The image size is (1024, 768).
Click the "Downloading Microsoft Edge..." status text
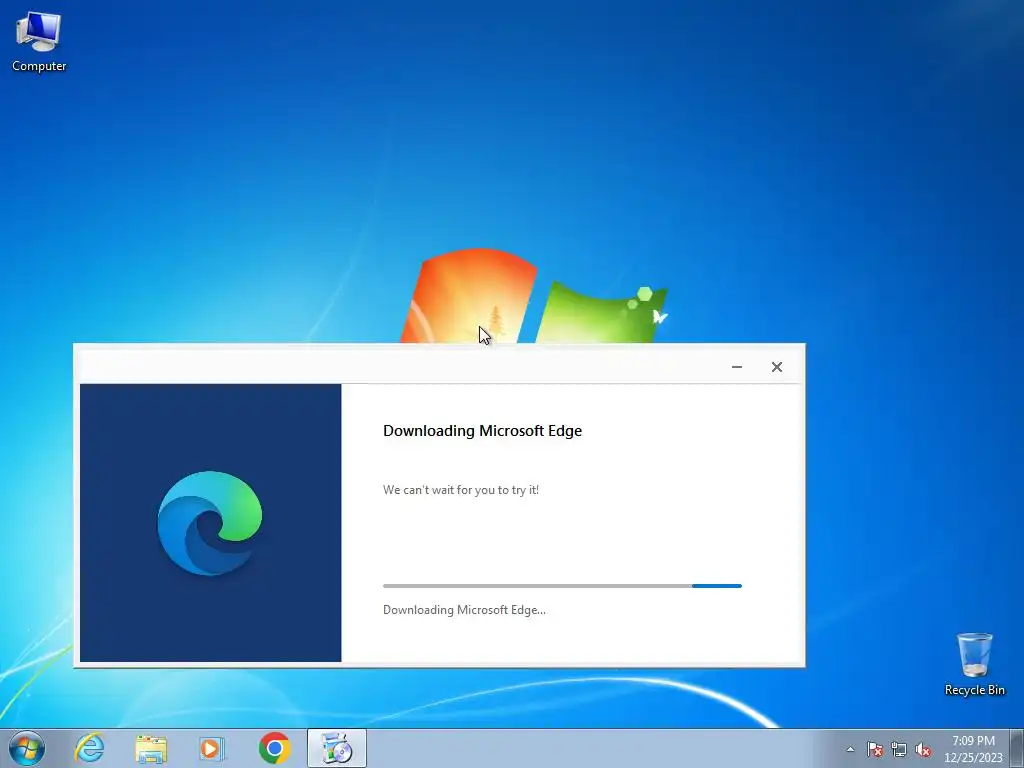click(x=464, y=610)
